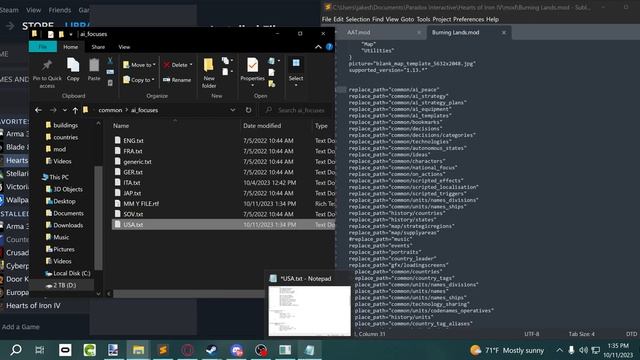Select the MM Y FILE.rtf file
Screen dimensions: 640x360
(x=141, y=203)
